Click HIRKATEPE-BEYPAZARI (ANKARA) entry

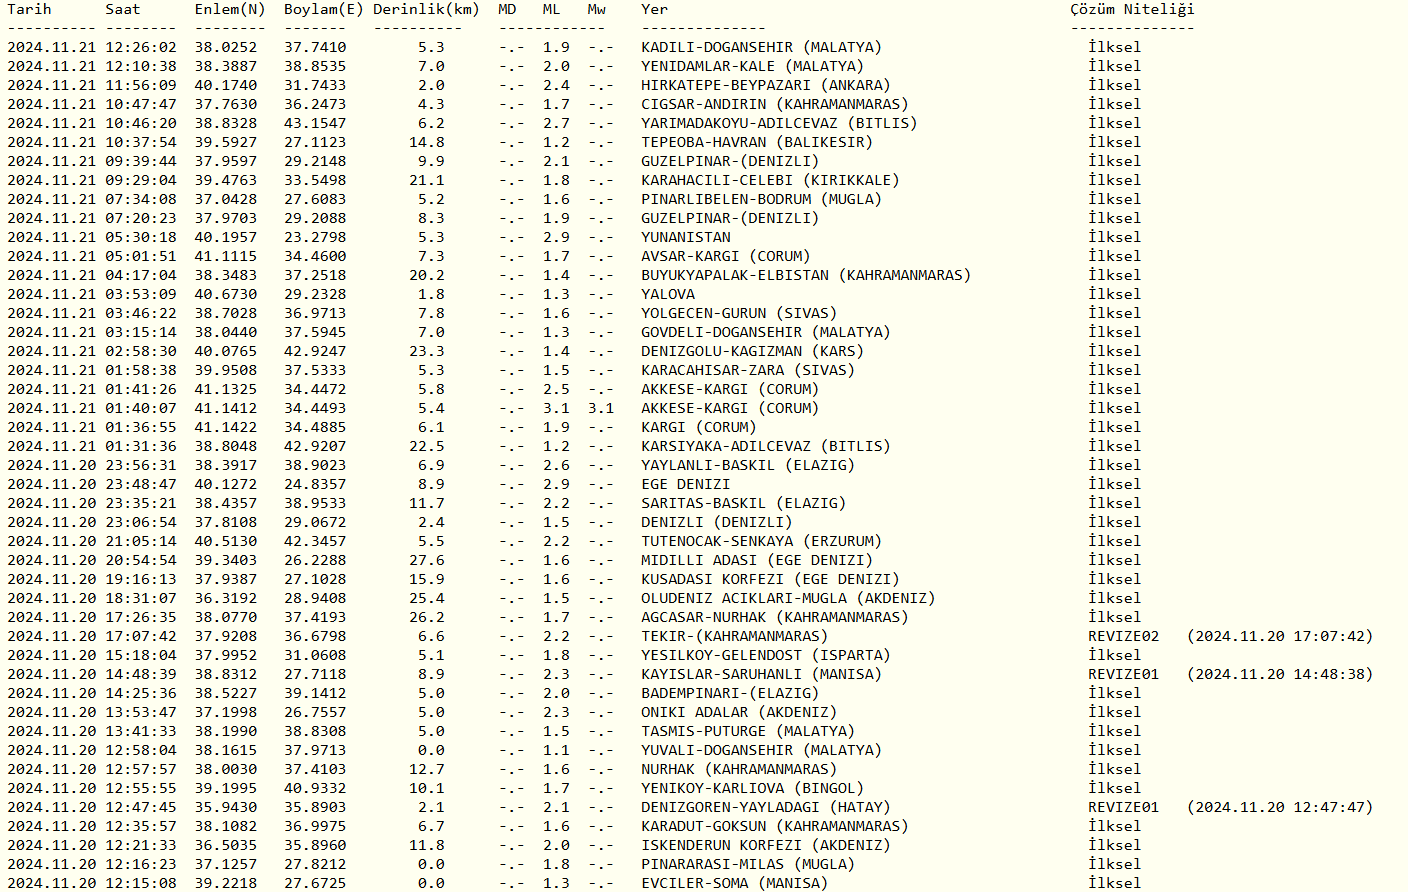(x=765, y=85)
